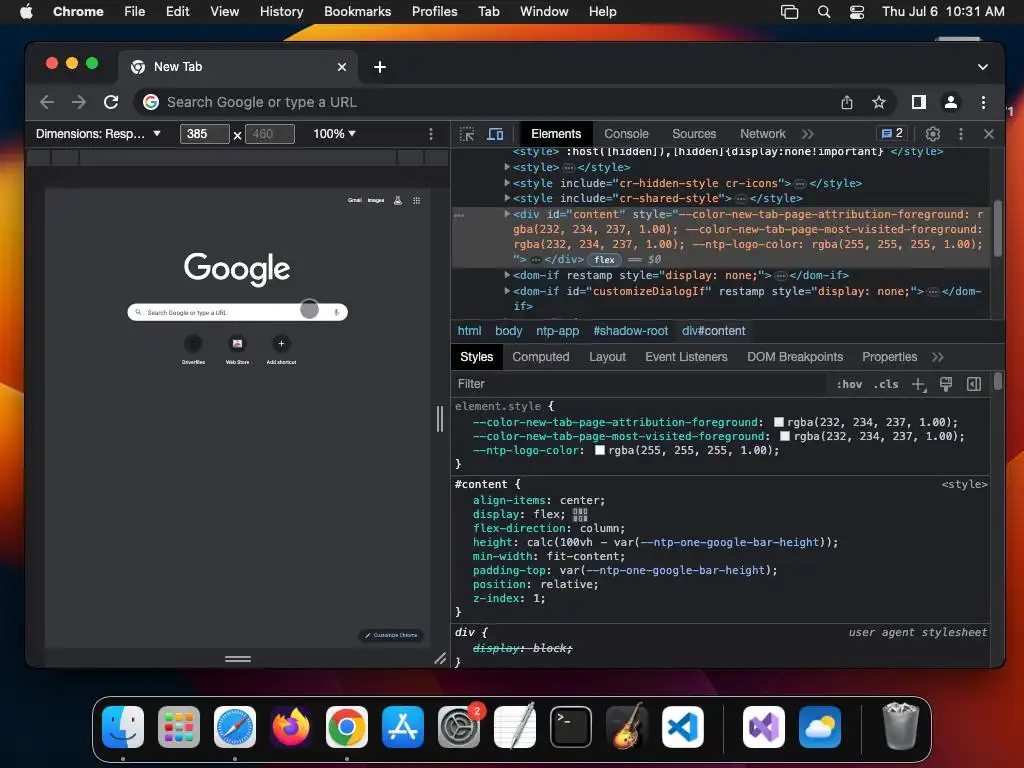Screen dimensions: 1024x768
Task: Open the Computed styles tab
Action: [x=541, y=357]
